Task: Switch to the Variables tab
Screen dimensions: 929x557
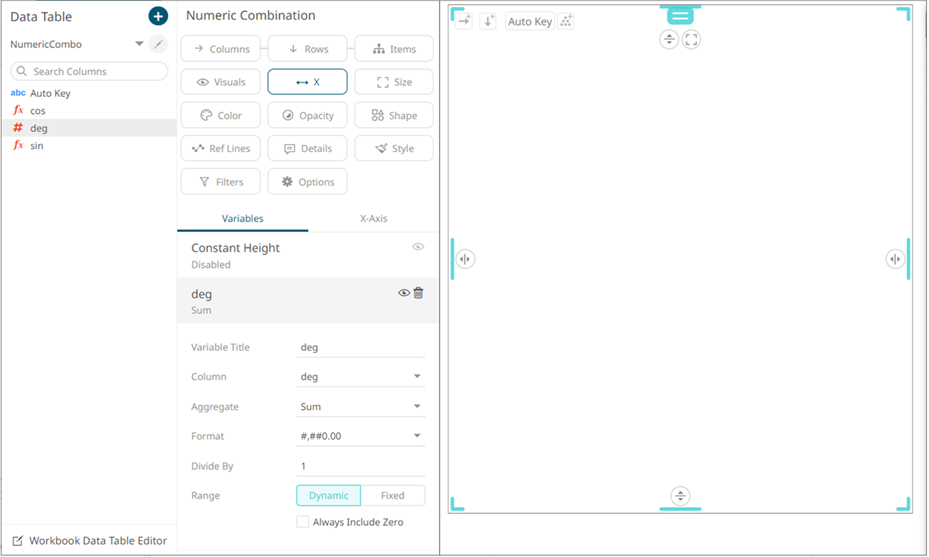Action: (x=242, y=218)
